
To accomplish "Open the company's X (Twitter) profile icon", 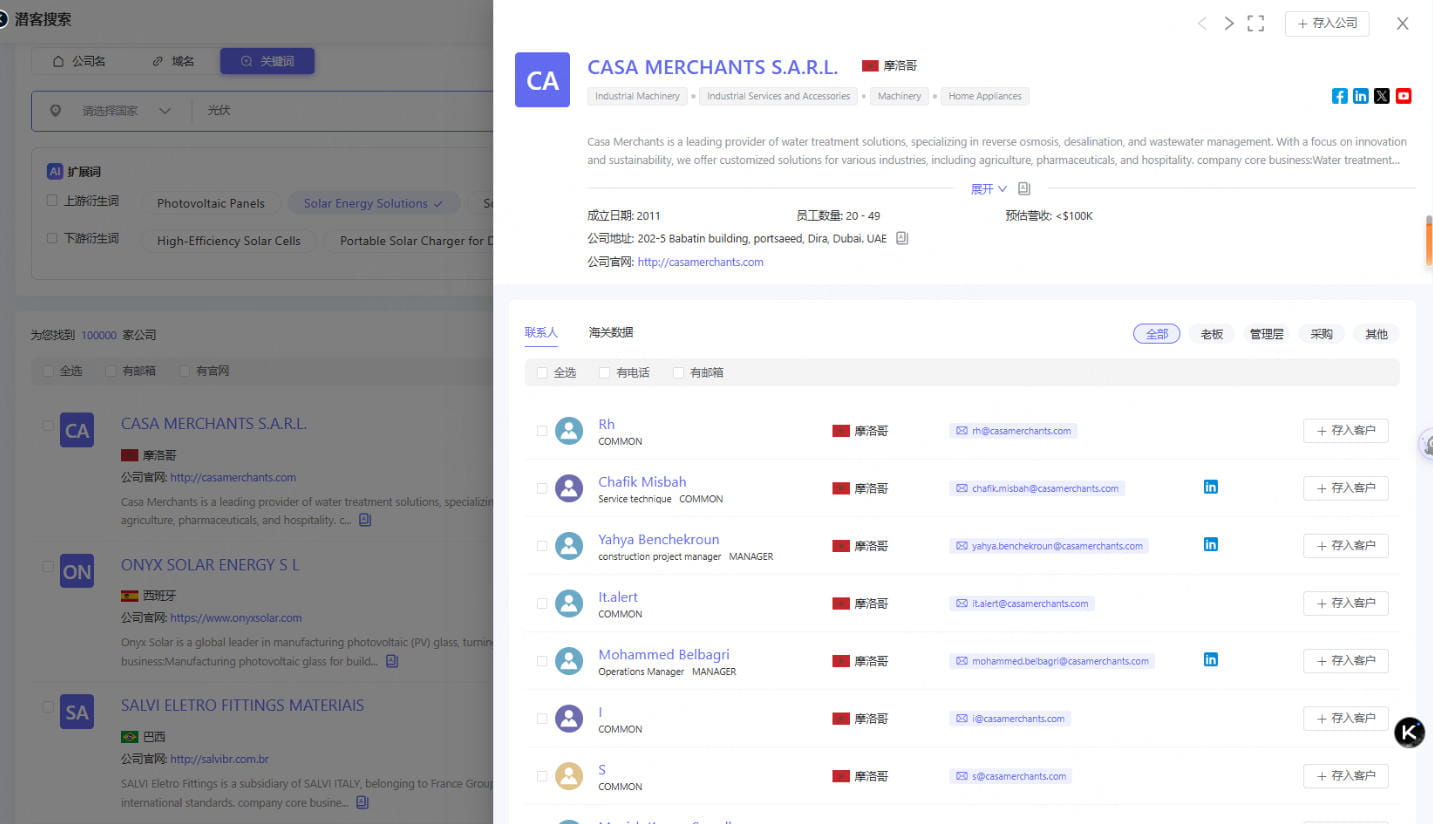I will click(1382, 96).
